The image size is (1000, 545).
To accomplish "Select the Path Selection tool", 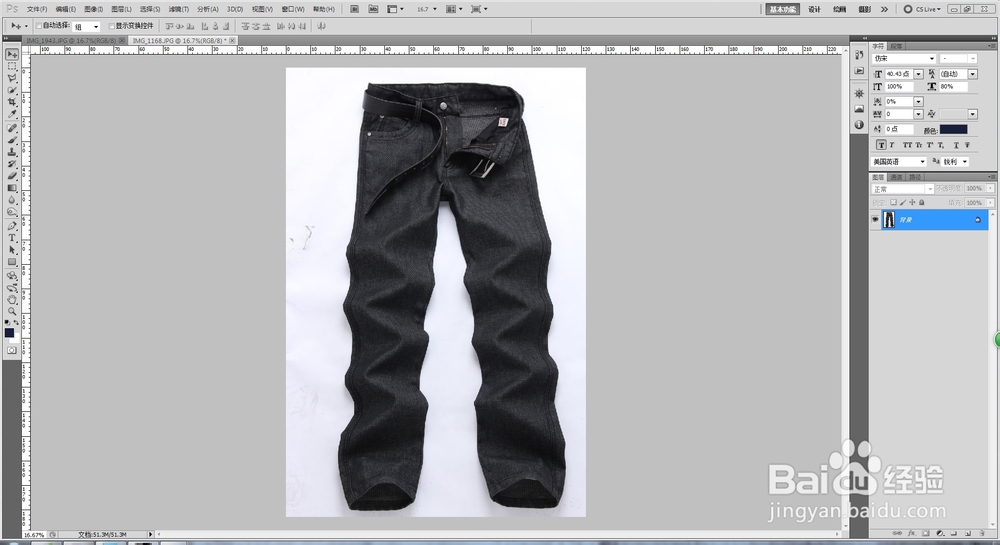I will click(11, 250).
